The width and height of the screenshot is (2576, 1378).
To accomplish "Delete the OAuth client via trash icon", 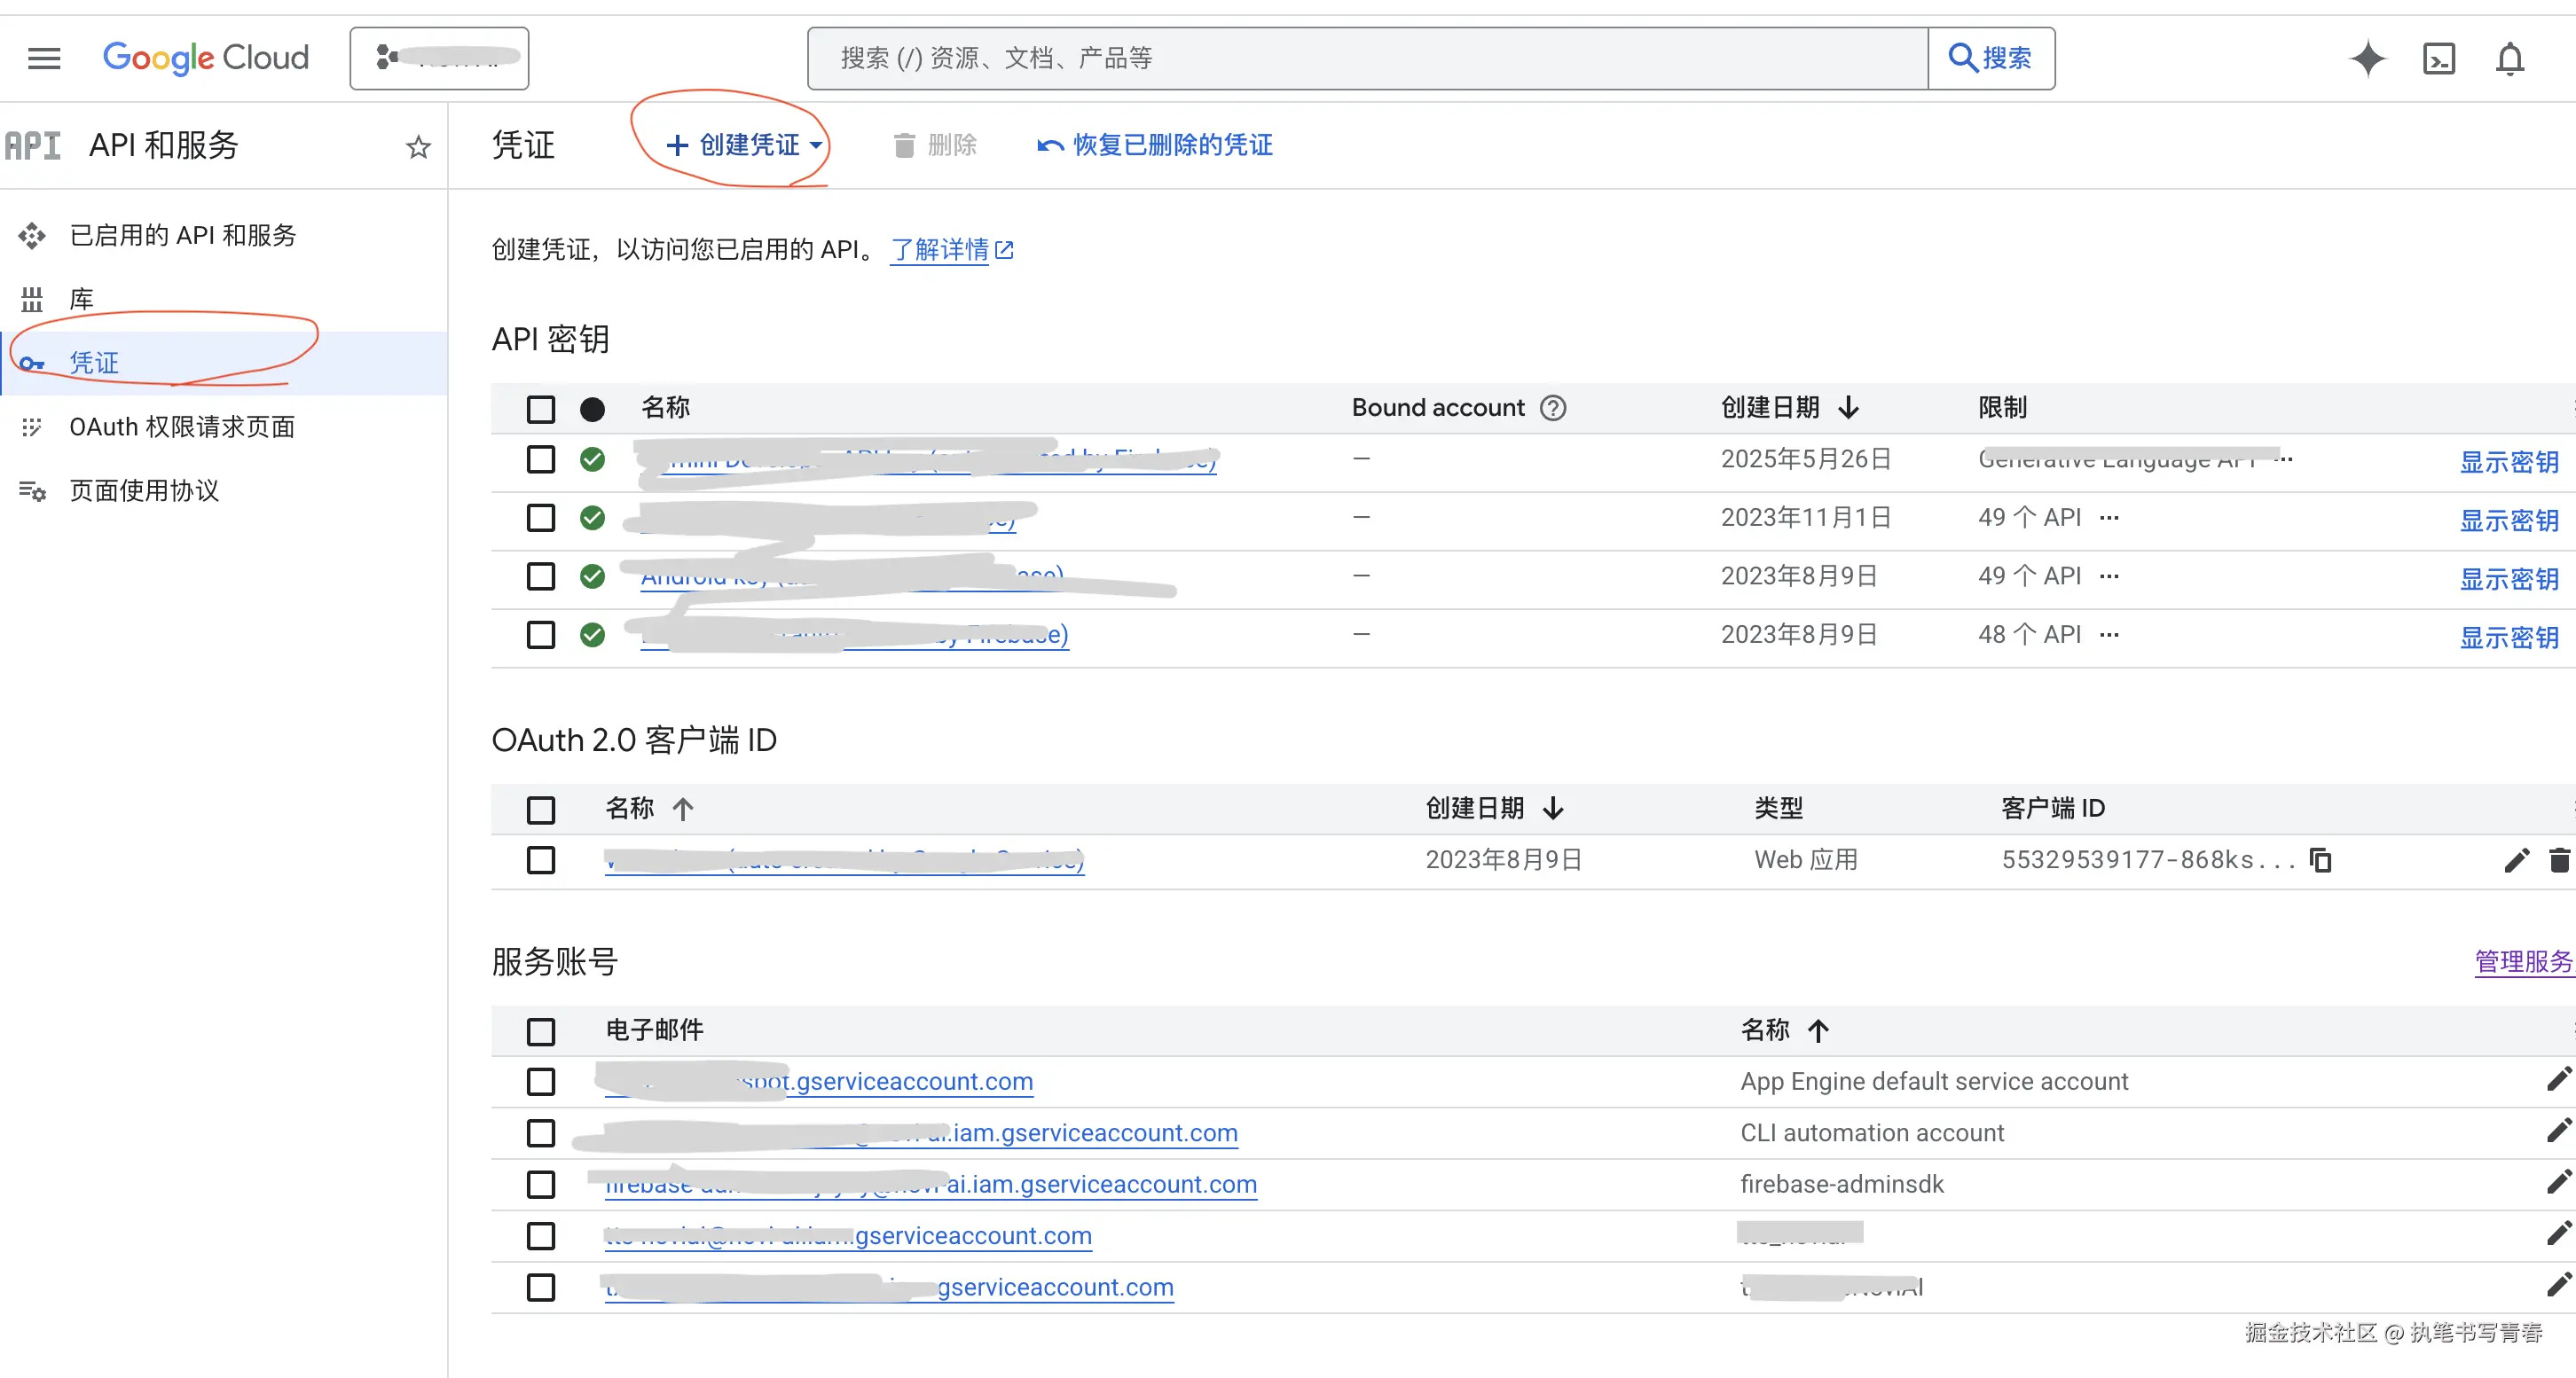I will click(2561, 860).
